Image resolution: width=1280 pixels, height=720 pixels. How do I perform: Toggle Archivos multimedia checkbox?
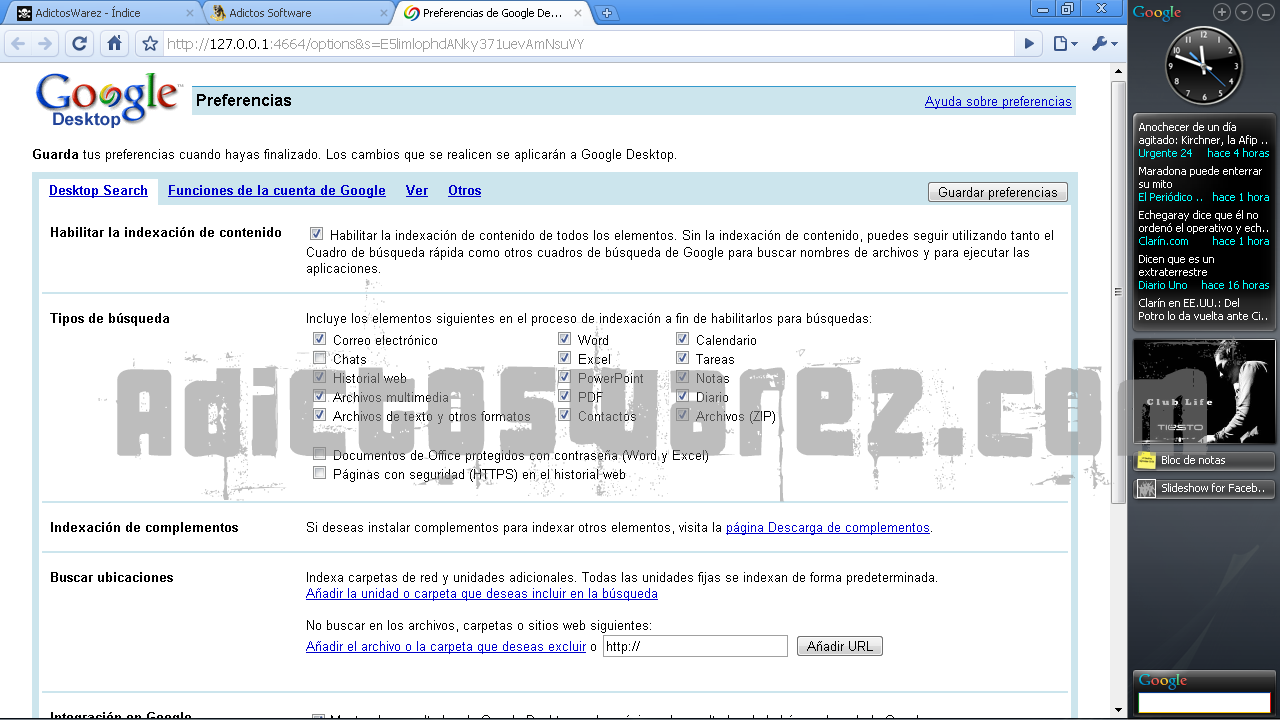point(320,396)
